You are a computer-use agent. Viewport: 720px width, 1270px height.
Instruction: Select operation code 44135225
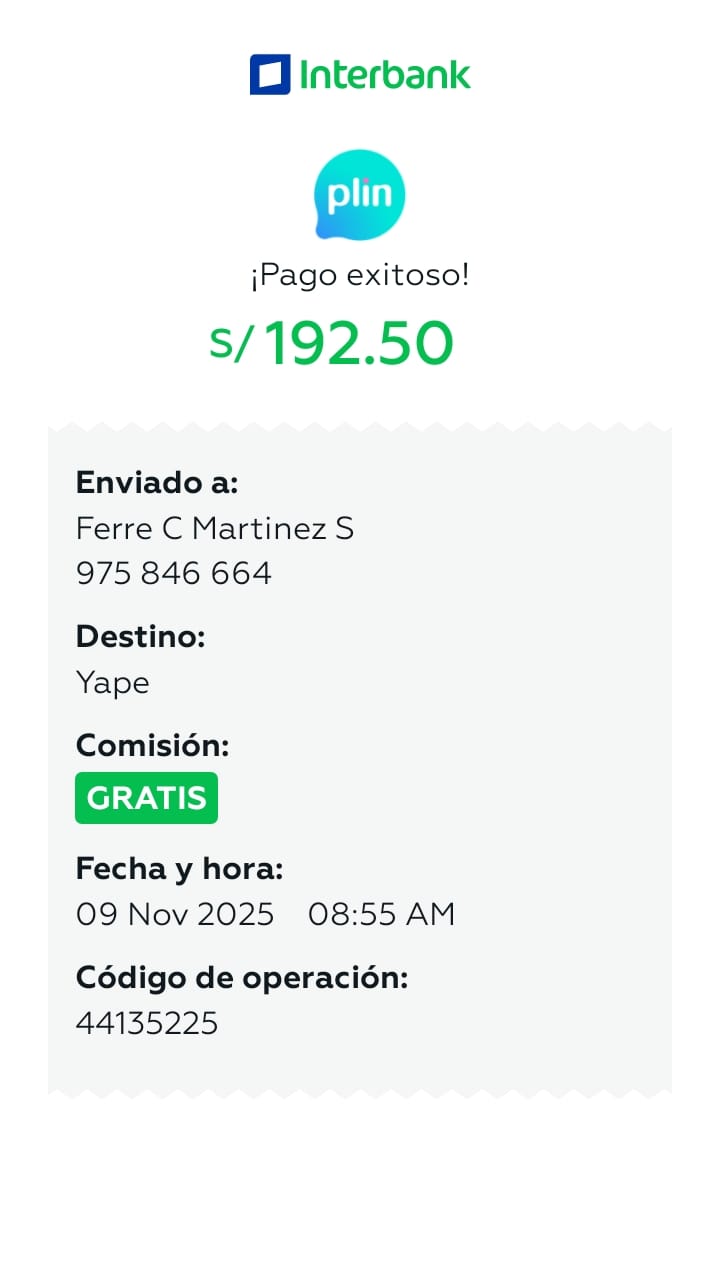pos(147,1023)
